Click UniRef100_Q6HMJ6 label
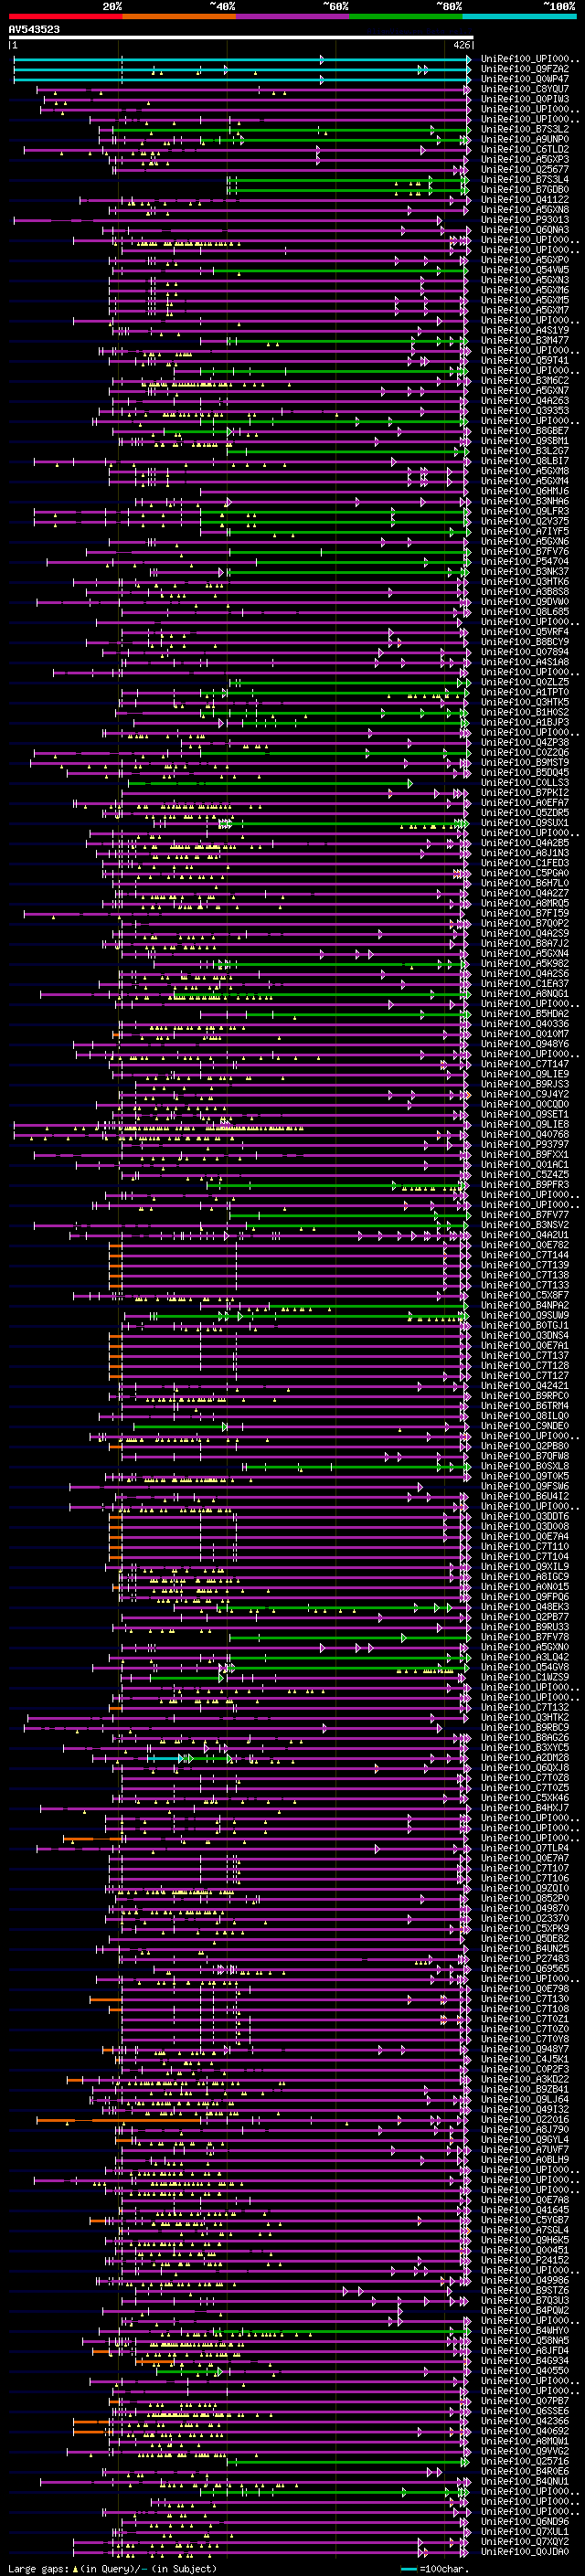This screenshot has height=2576, width=585. tap(525, 491)
